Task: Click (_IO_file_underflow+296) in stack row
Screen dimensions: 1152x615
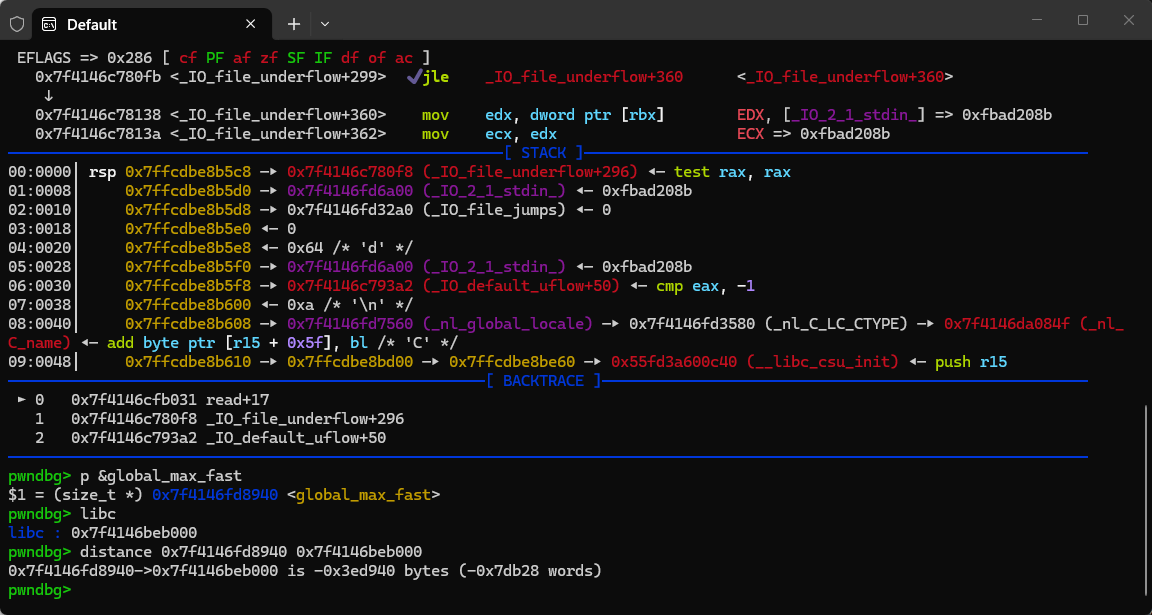Action: pos(531,172)
